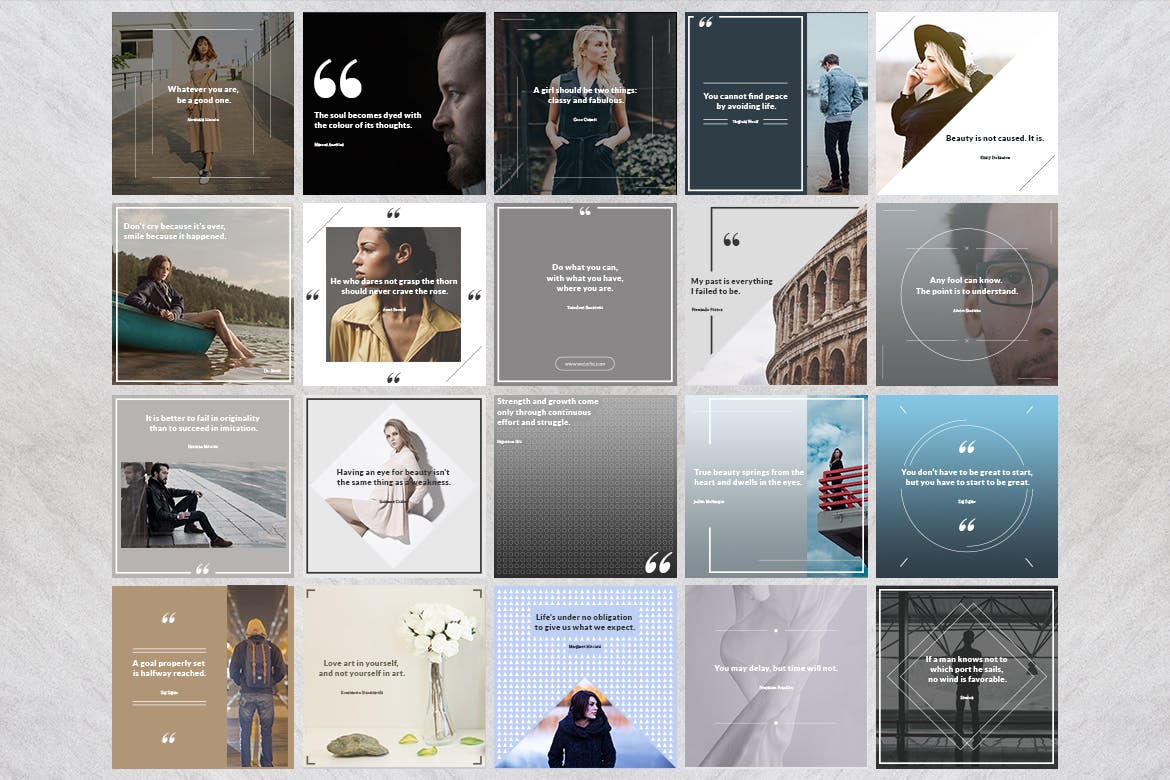This screenshot has width=1170, height=780.
Task: Open the "Don't cry because it's over" template
Action: tap(203, 294)
